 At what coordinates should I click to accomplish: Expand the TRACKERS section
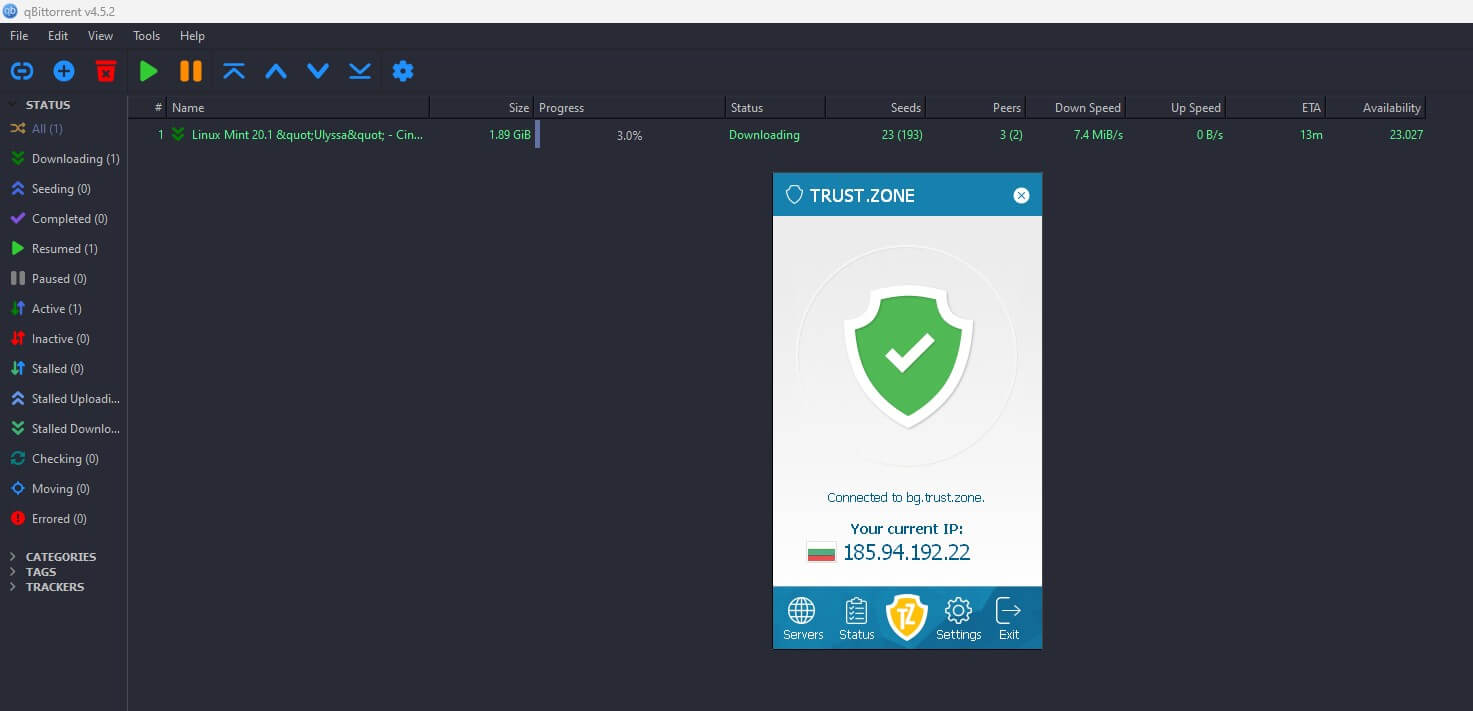13,587
